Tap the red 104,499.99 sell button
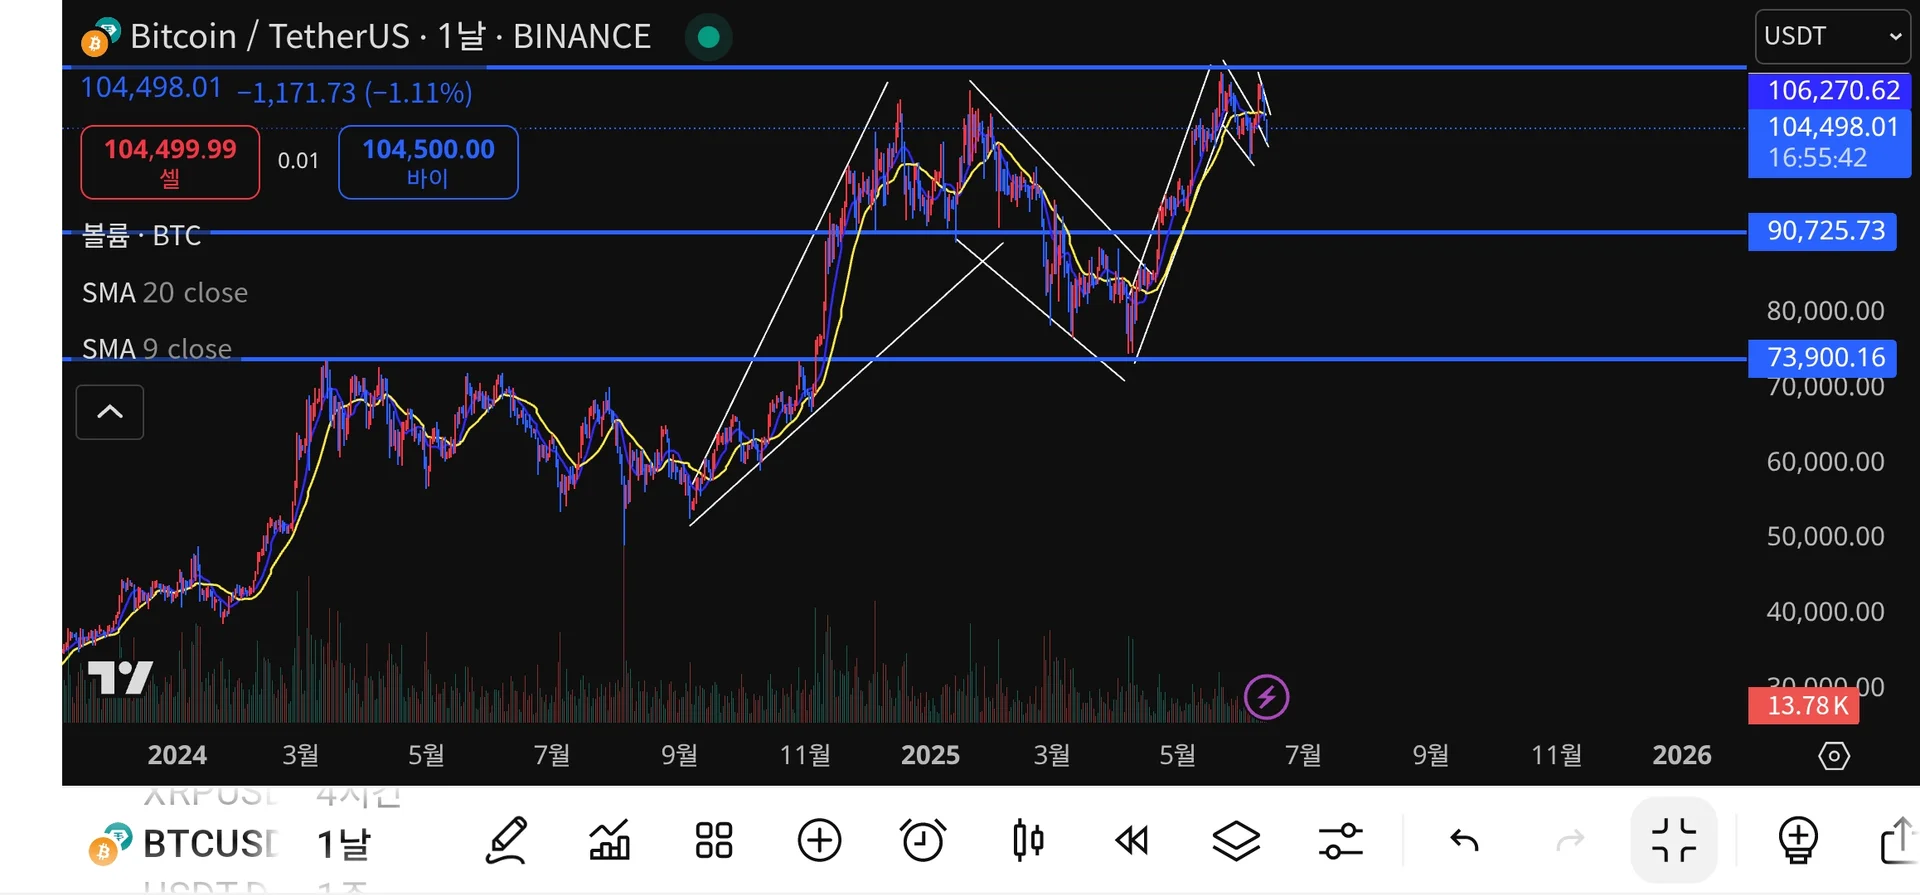The width and height of the screenshot is (1920, 895). pyautogui.click(x=170, y=162)
